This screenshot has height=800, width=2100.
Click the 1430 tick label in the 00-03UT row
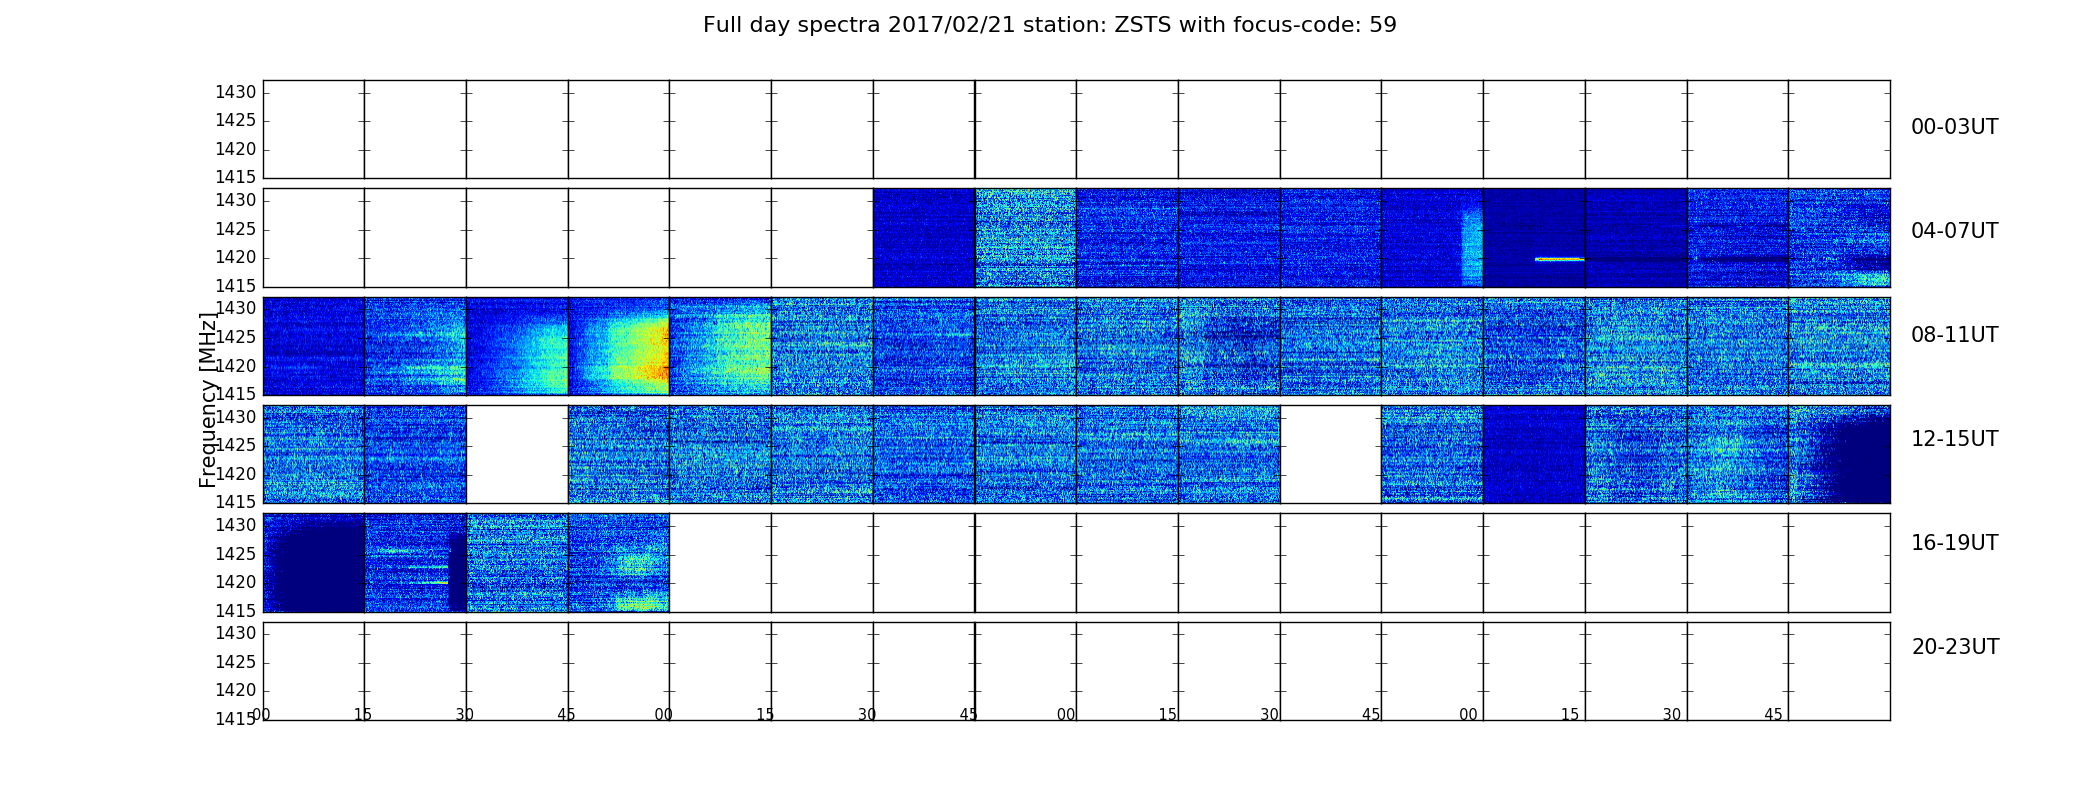click(236, 92)
